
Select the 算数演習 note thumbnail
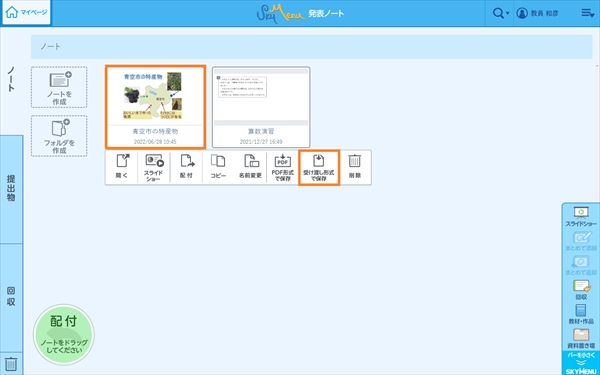(x=261, y=107)
